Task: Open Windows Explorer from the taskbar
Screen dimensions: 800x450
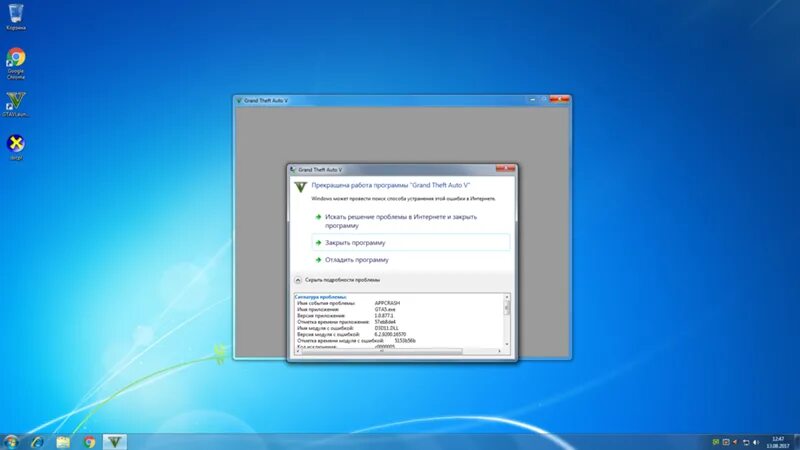Action: pyautogui.click(x=63, y=442)
